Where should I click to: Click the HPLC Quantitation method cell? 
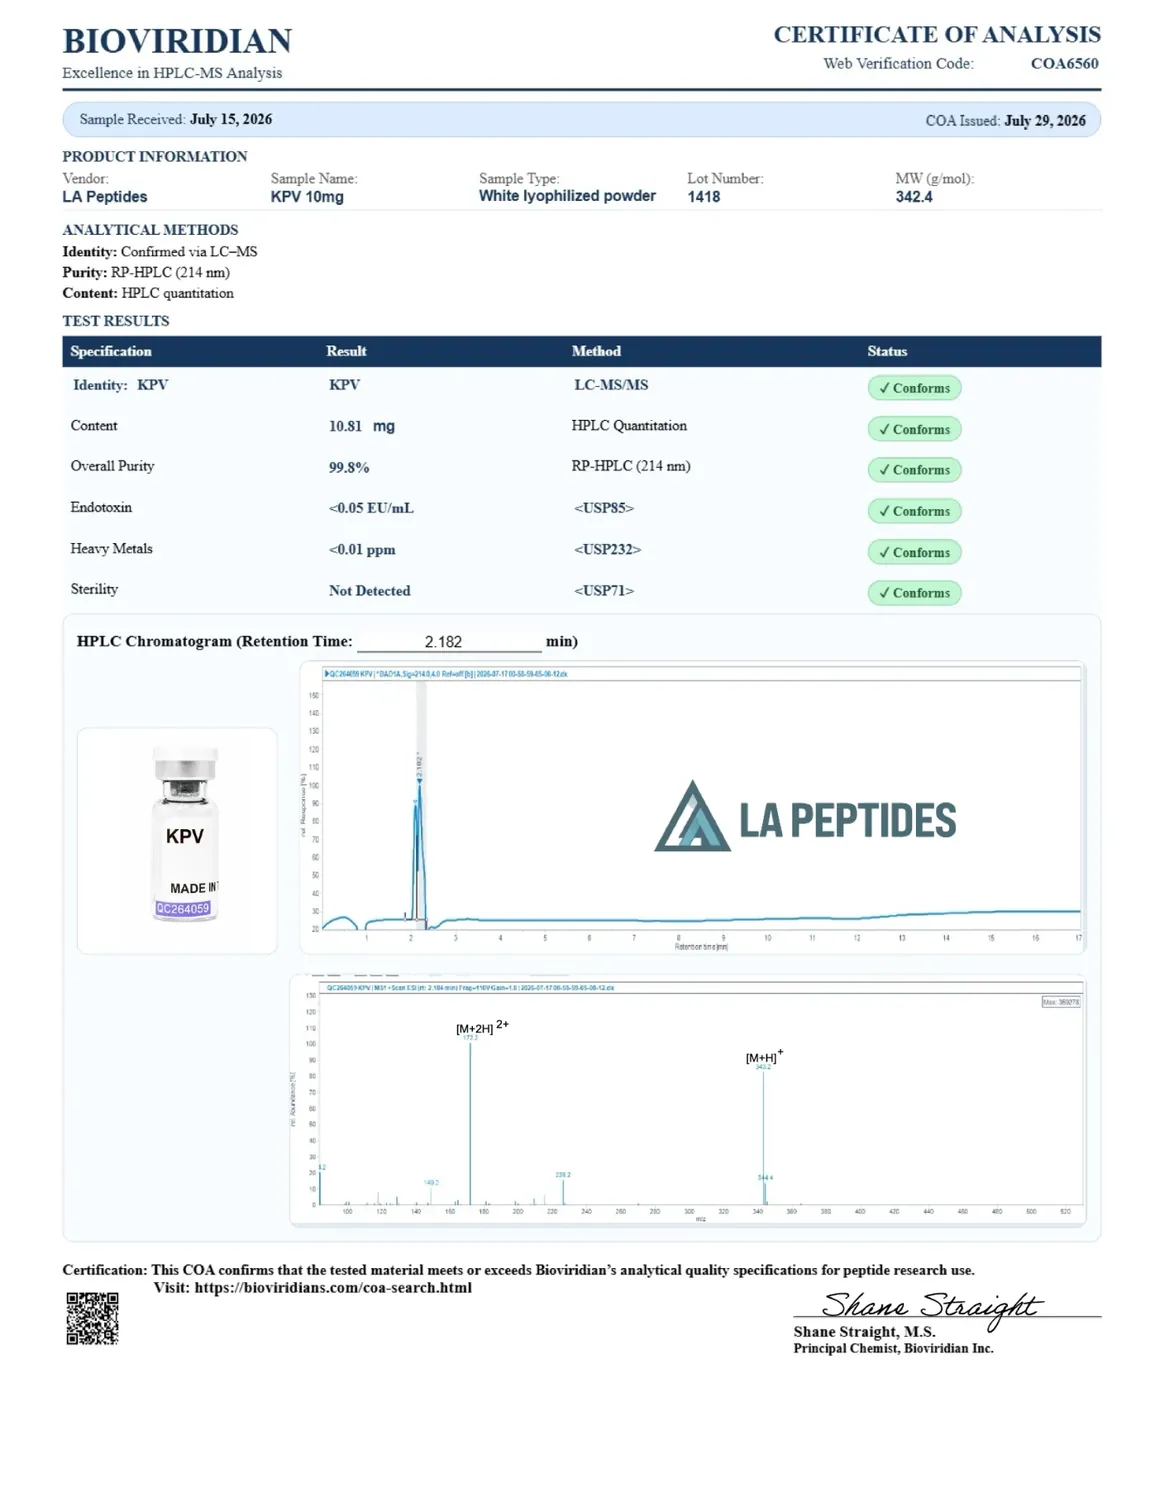click(x=629, y=426)
